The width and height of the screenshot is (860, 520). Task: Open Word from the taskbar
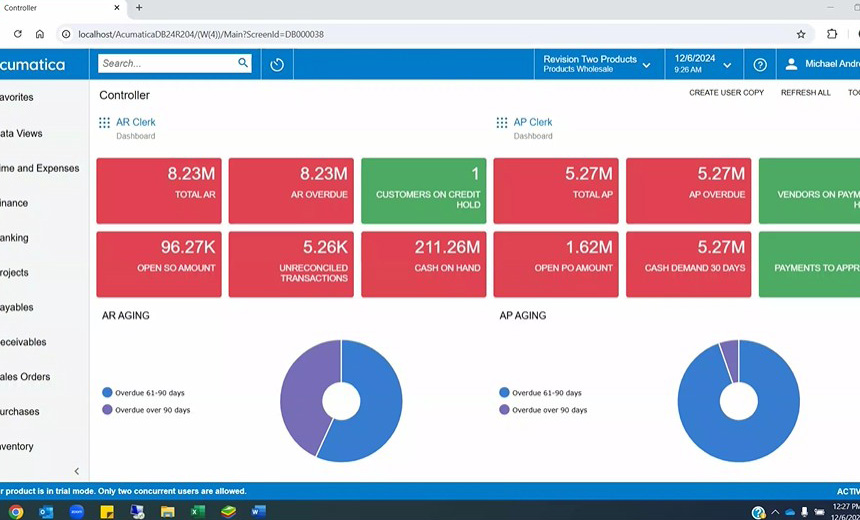tap(258, 512)
